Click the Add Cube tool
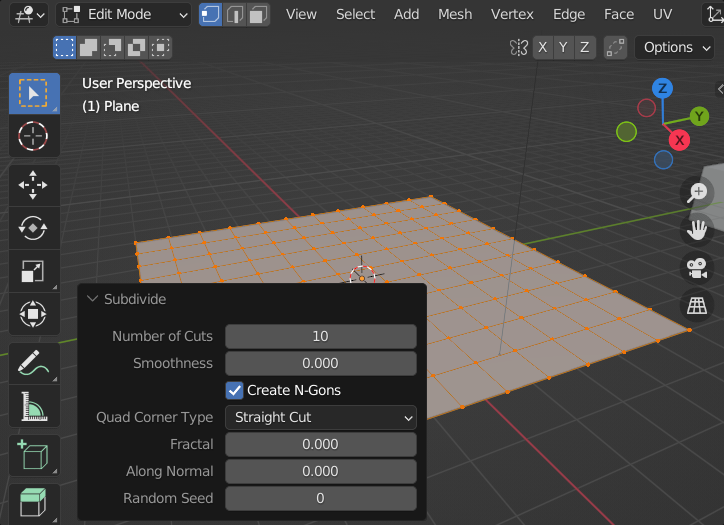 (34, 456)
